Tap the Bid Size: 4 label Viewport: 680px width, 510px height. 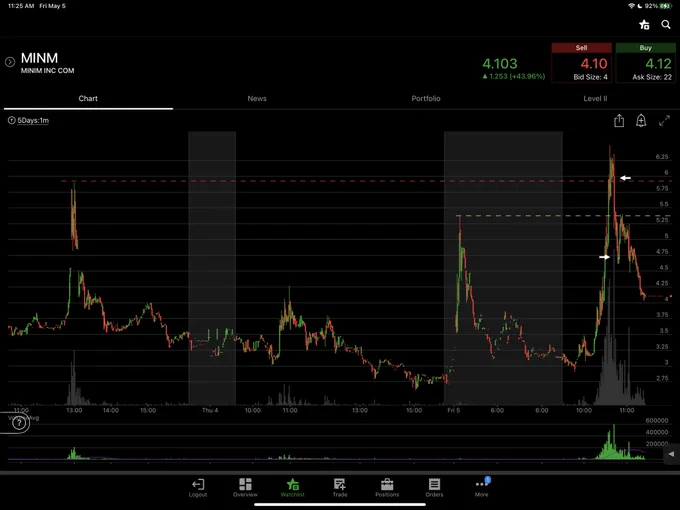pos(590,77)
